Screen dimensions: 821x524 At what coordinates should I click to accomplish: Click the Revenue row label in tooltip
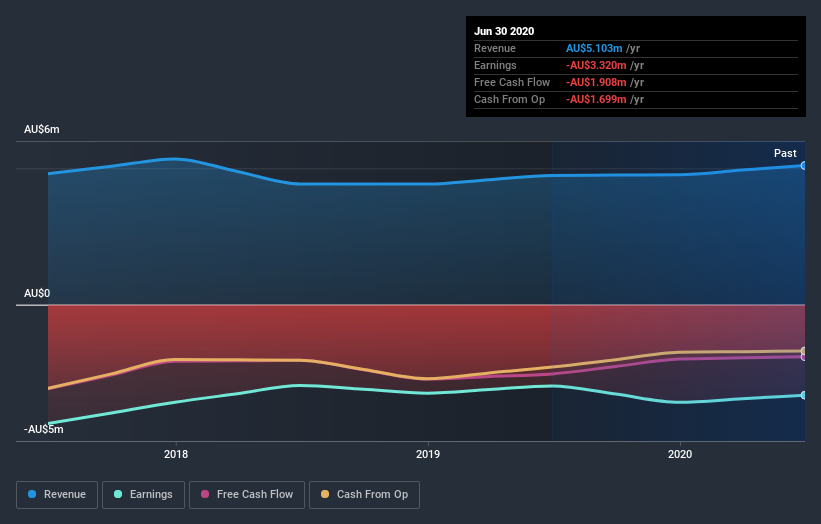(x=495, y=48)
